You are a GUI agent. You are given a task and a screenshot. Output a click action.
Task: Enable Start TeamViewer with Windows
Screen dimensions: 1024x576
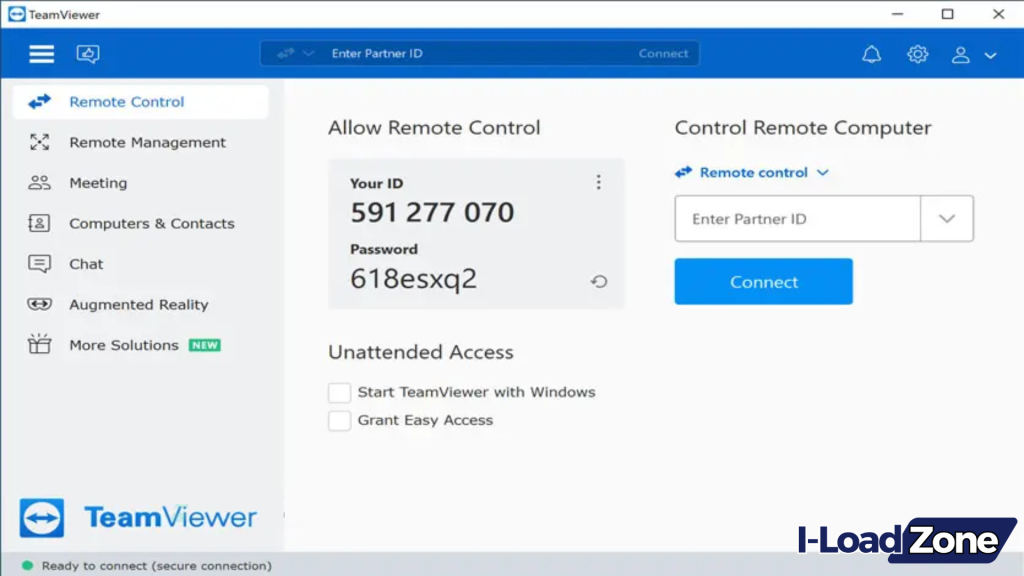(x=339, y=392)
